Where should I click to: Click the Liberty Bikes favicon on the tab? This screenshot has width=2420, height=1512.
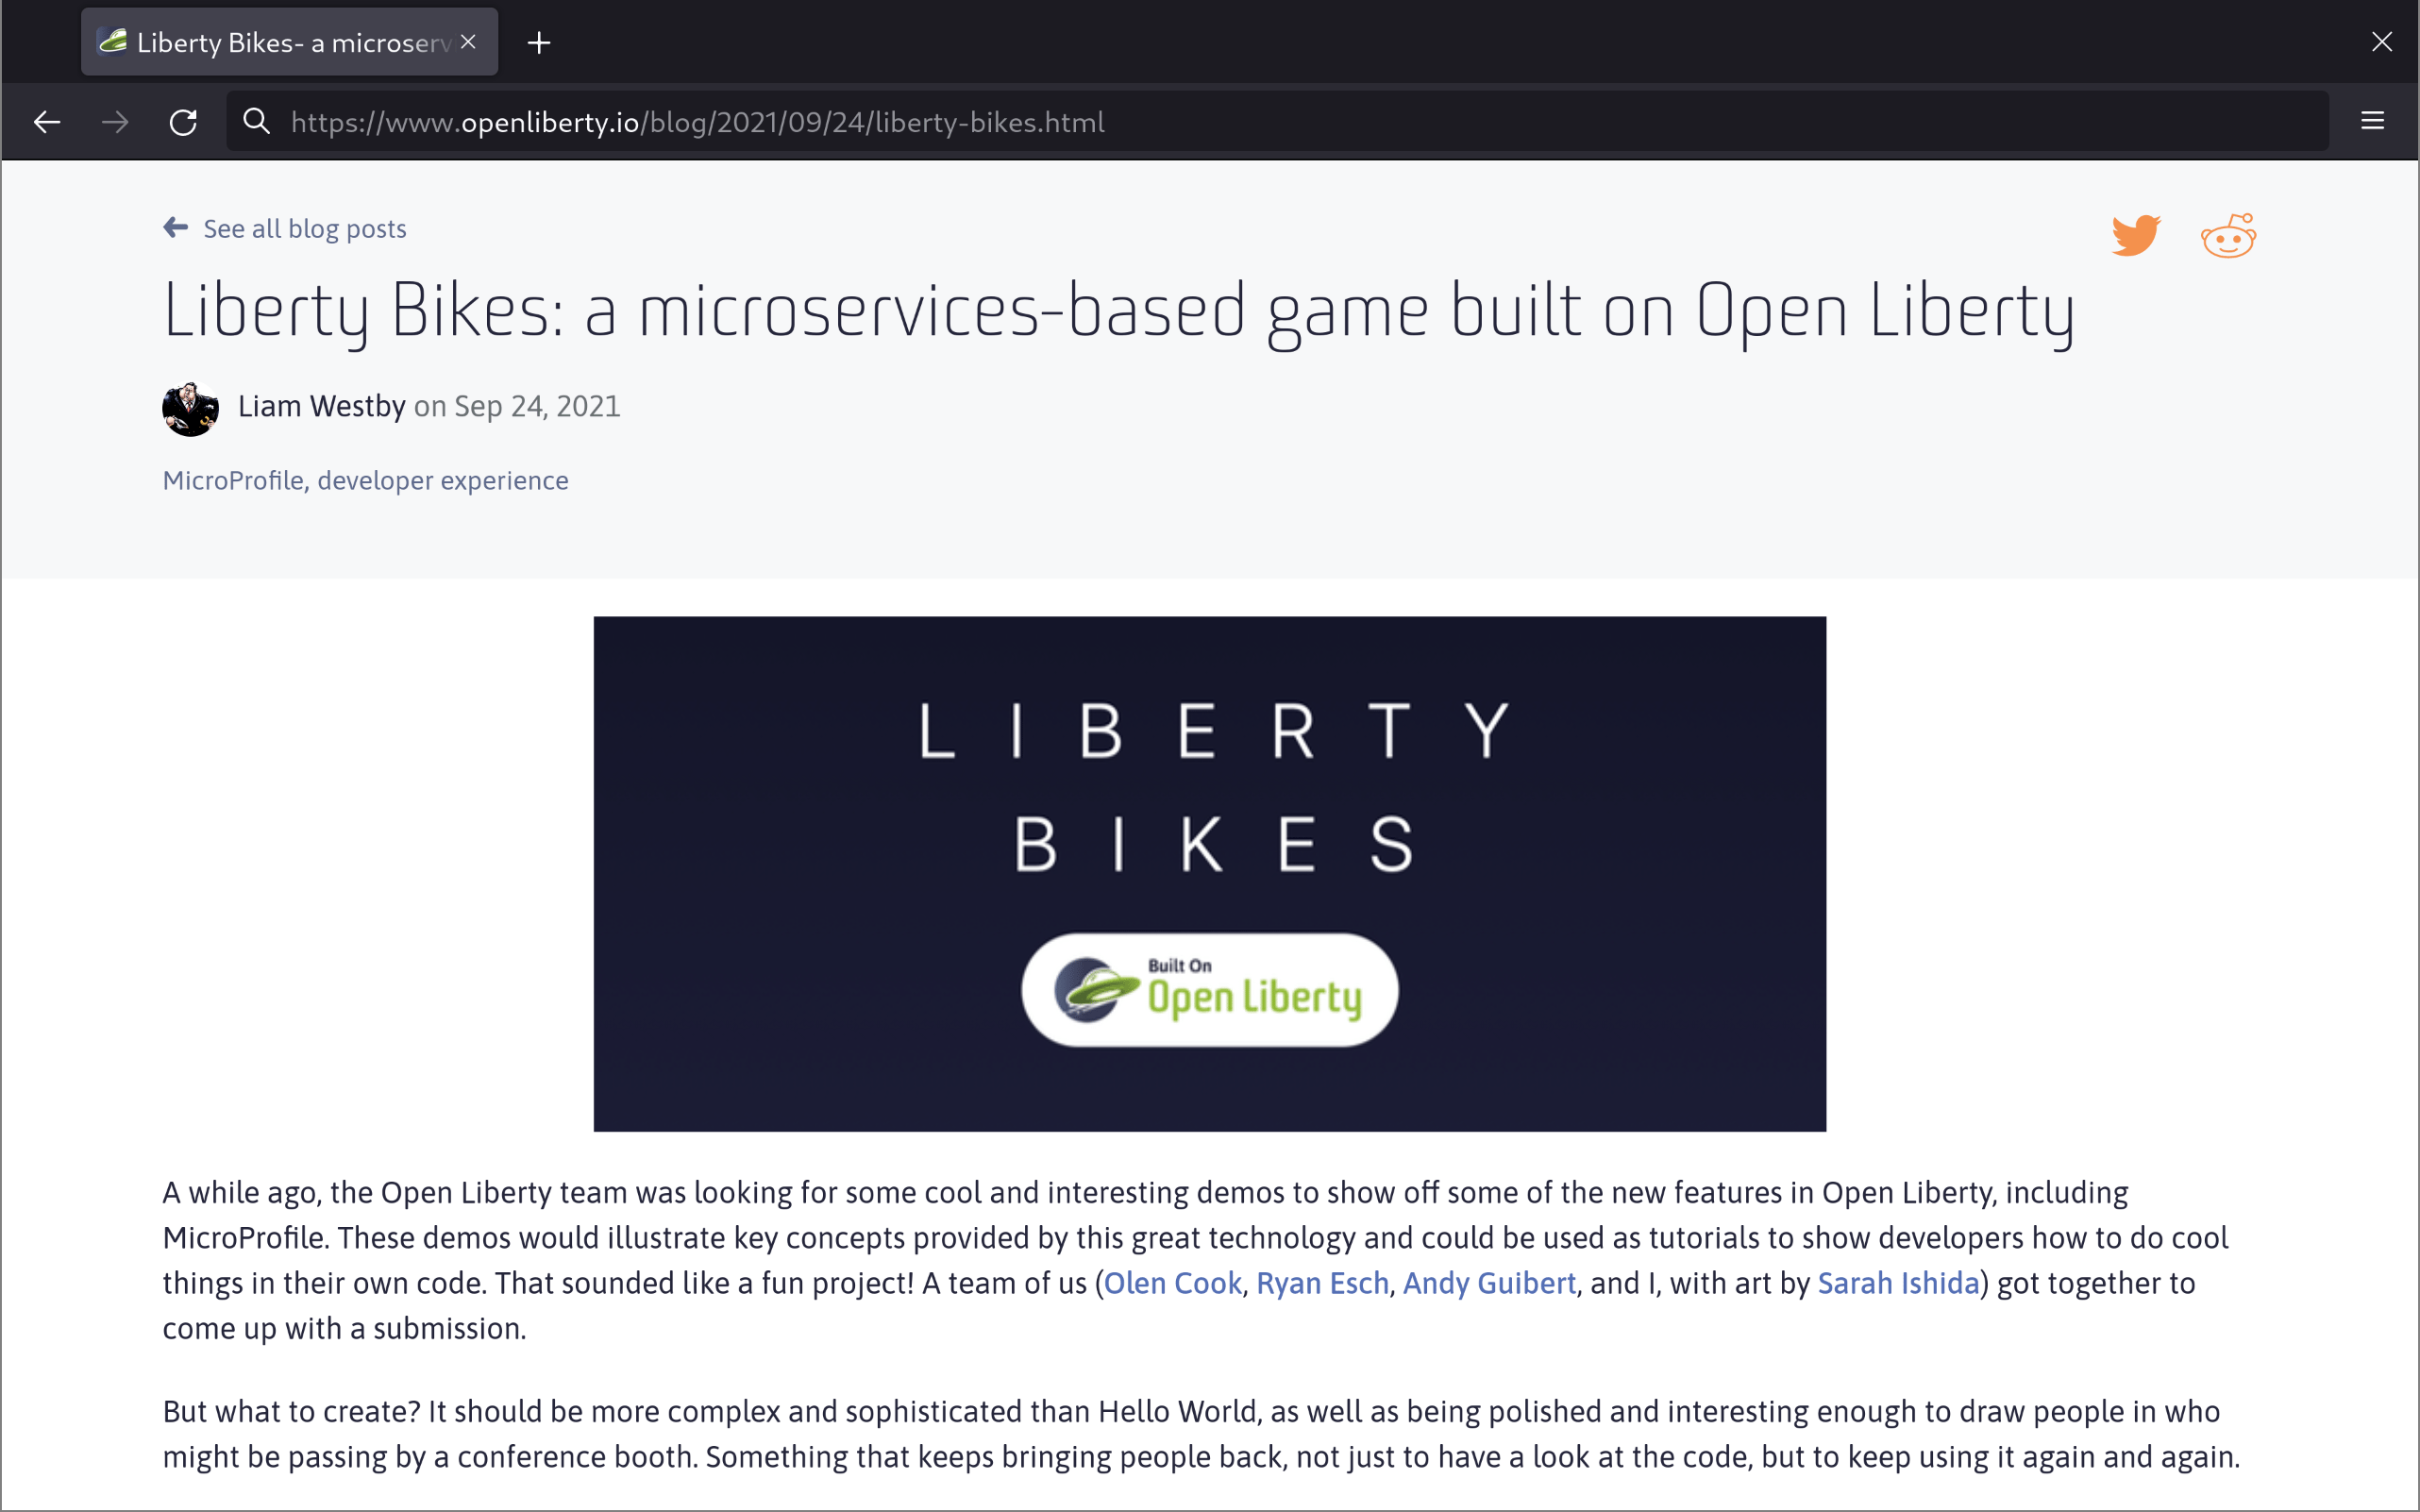[114, 41]
